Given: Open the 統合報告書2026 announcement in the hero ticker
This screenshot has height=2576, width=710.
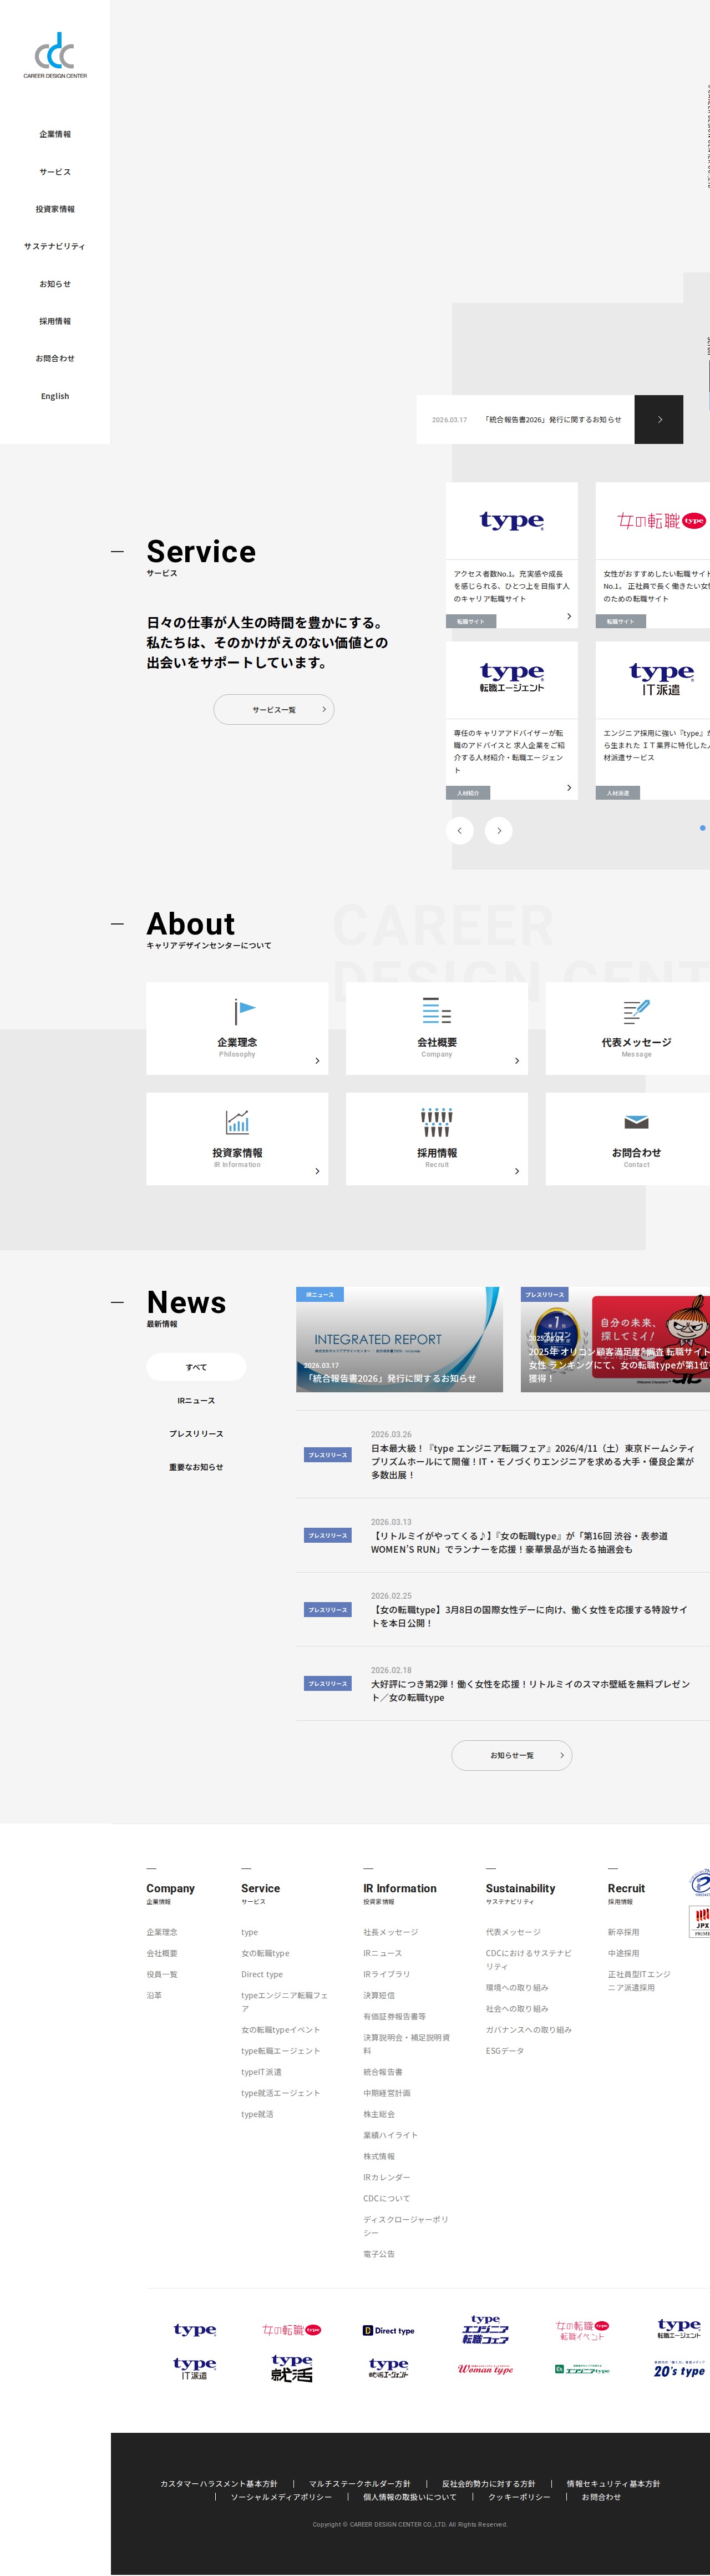Looking at the screenshot, I should [x=526, y=419].
